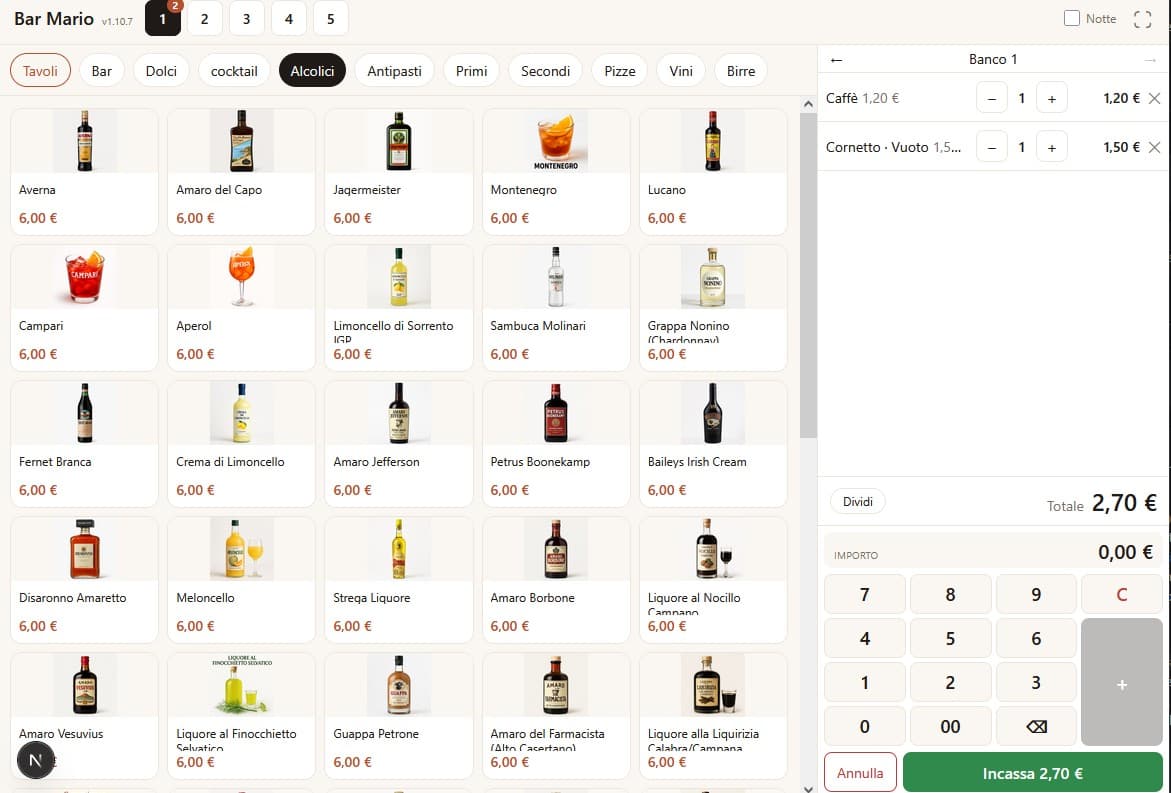Add Averna to the order
The width and height of the screenshot is (1171, 793).
[84, 172]
